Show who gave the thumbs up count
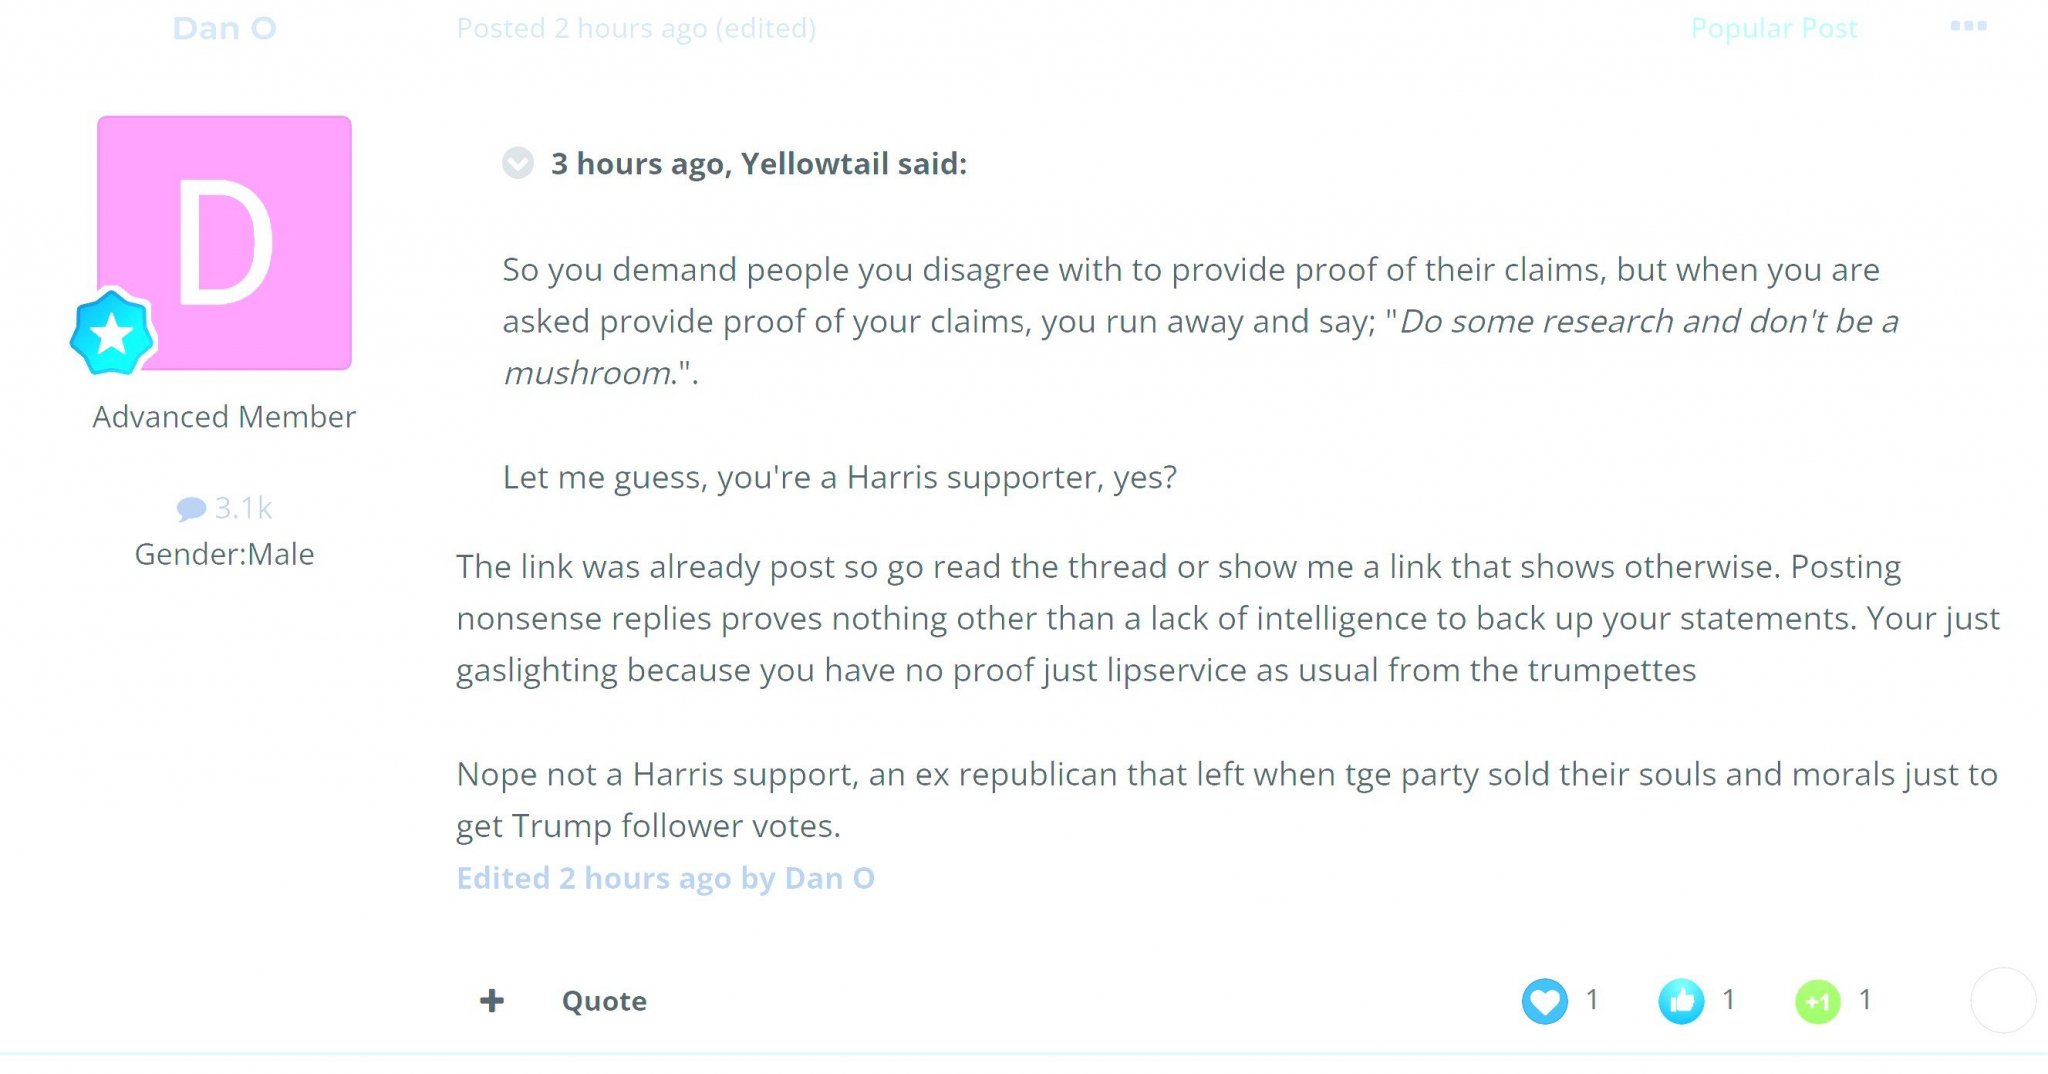 tap(1728, 999)
